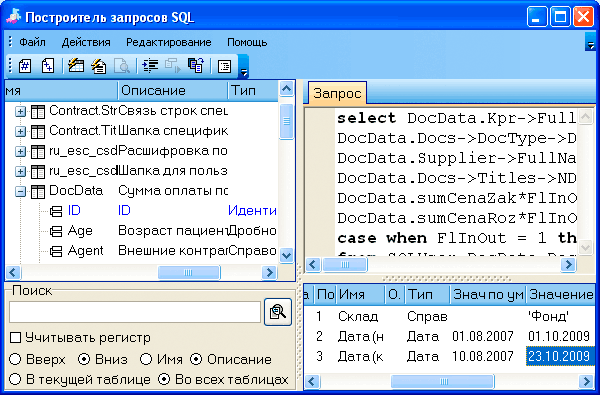
Task: Run query to table with lightning icon
Action: (76, 66)
